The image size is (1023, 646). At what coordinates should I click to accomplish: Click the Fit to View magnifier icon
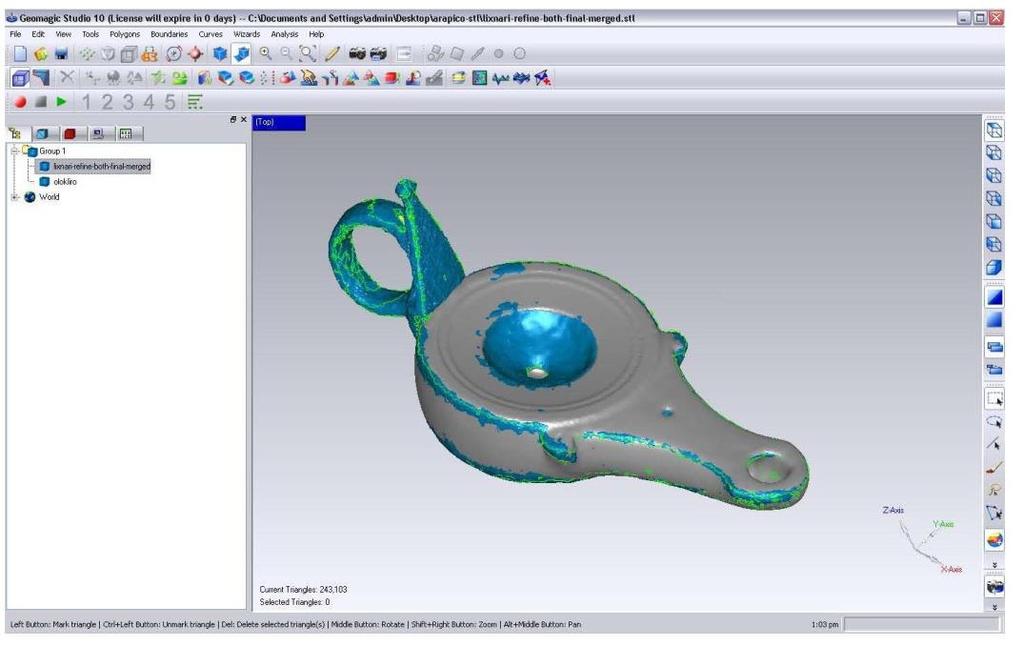[308, 54]
